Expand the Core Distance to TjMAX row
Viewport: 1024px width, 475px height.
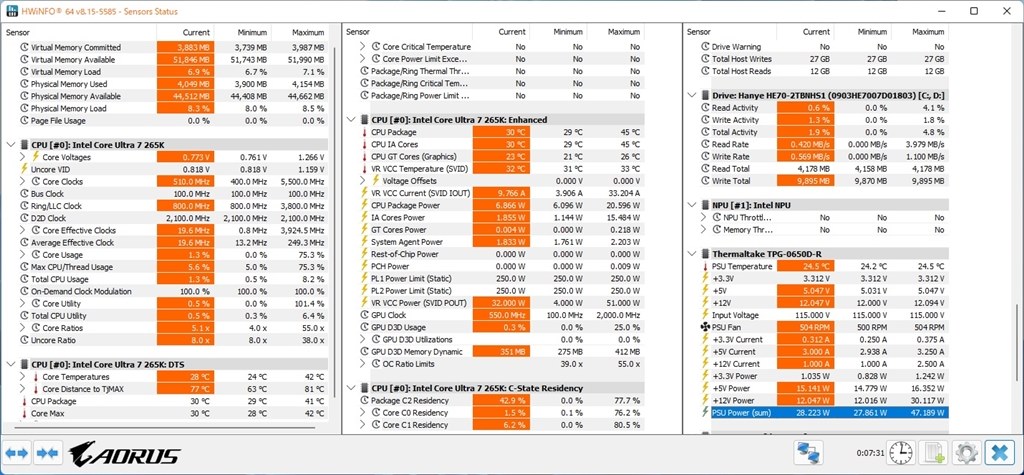(24, 389)
